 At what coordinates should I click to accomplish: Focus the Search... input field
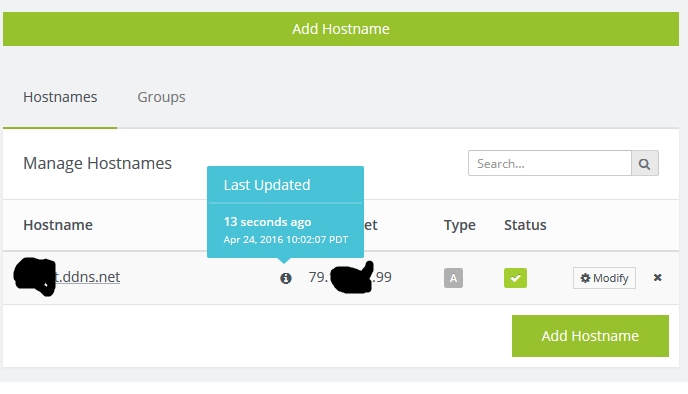point(550,164)
